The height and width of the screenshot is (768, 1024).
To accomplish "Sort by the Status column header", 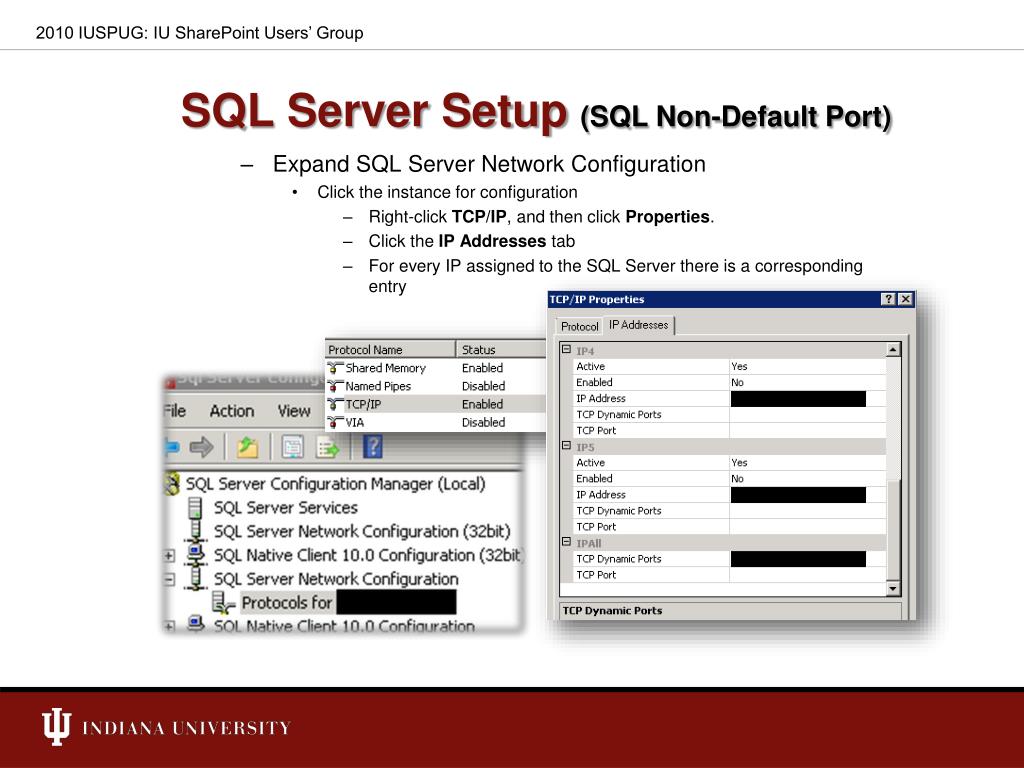I will click(x=501, y=349).
